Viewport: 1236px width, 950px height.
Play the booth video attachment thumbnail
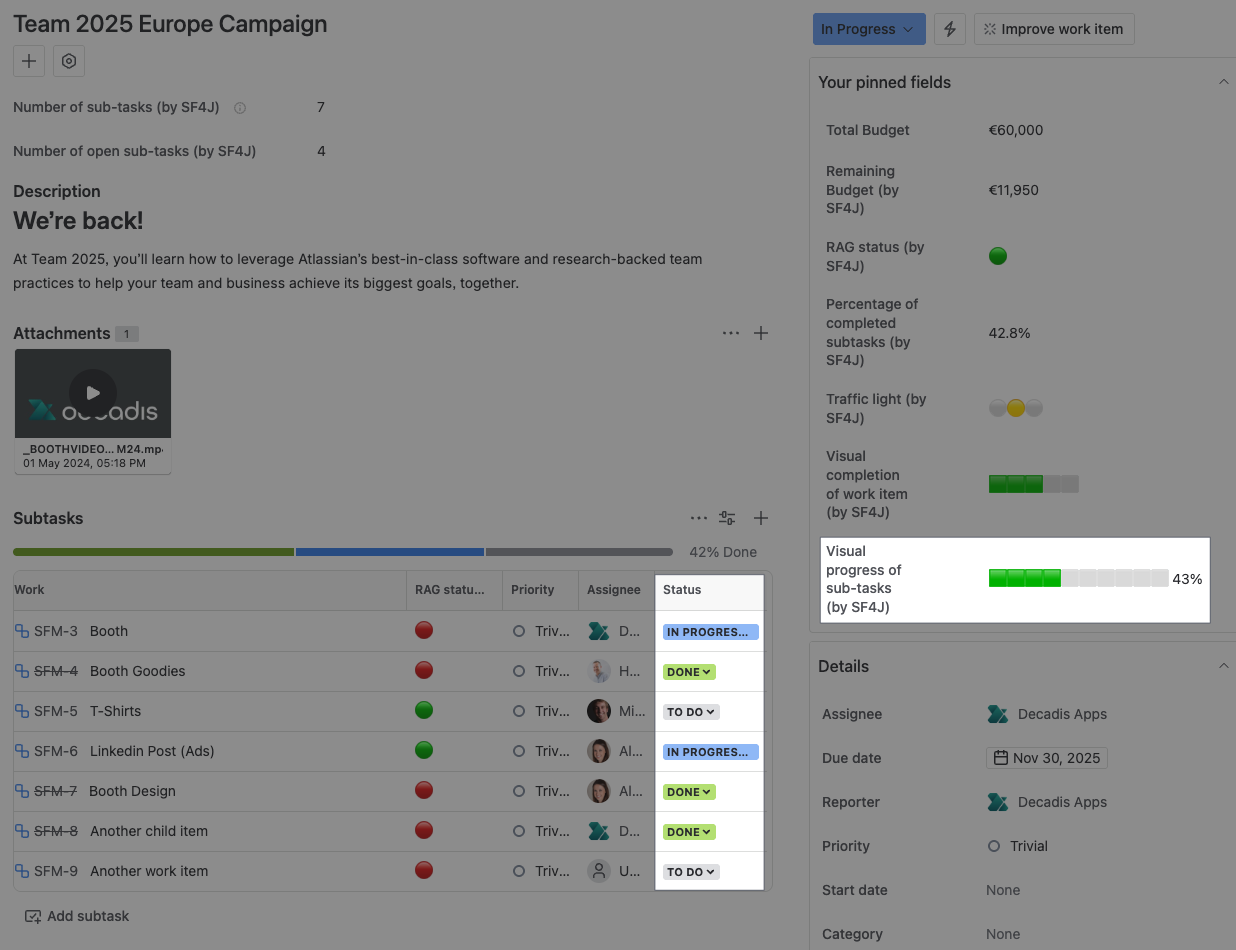[93, 393]
